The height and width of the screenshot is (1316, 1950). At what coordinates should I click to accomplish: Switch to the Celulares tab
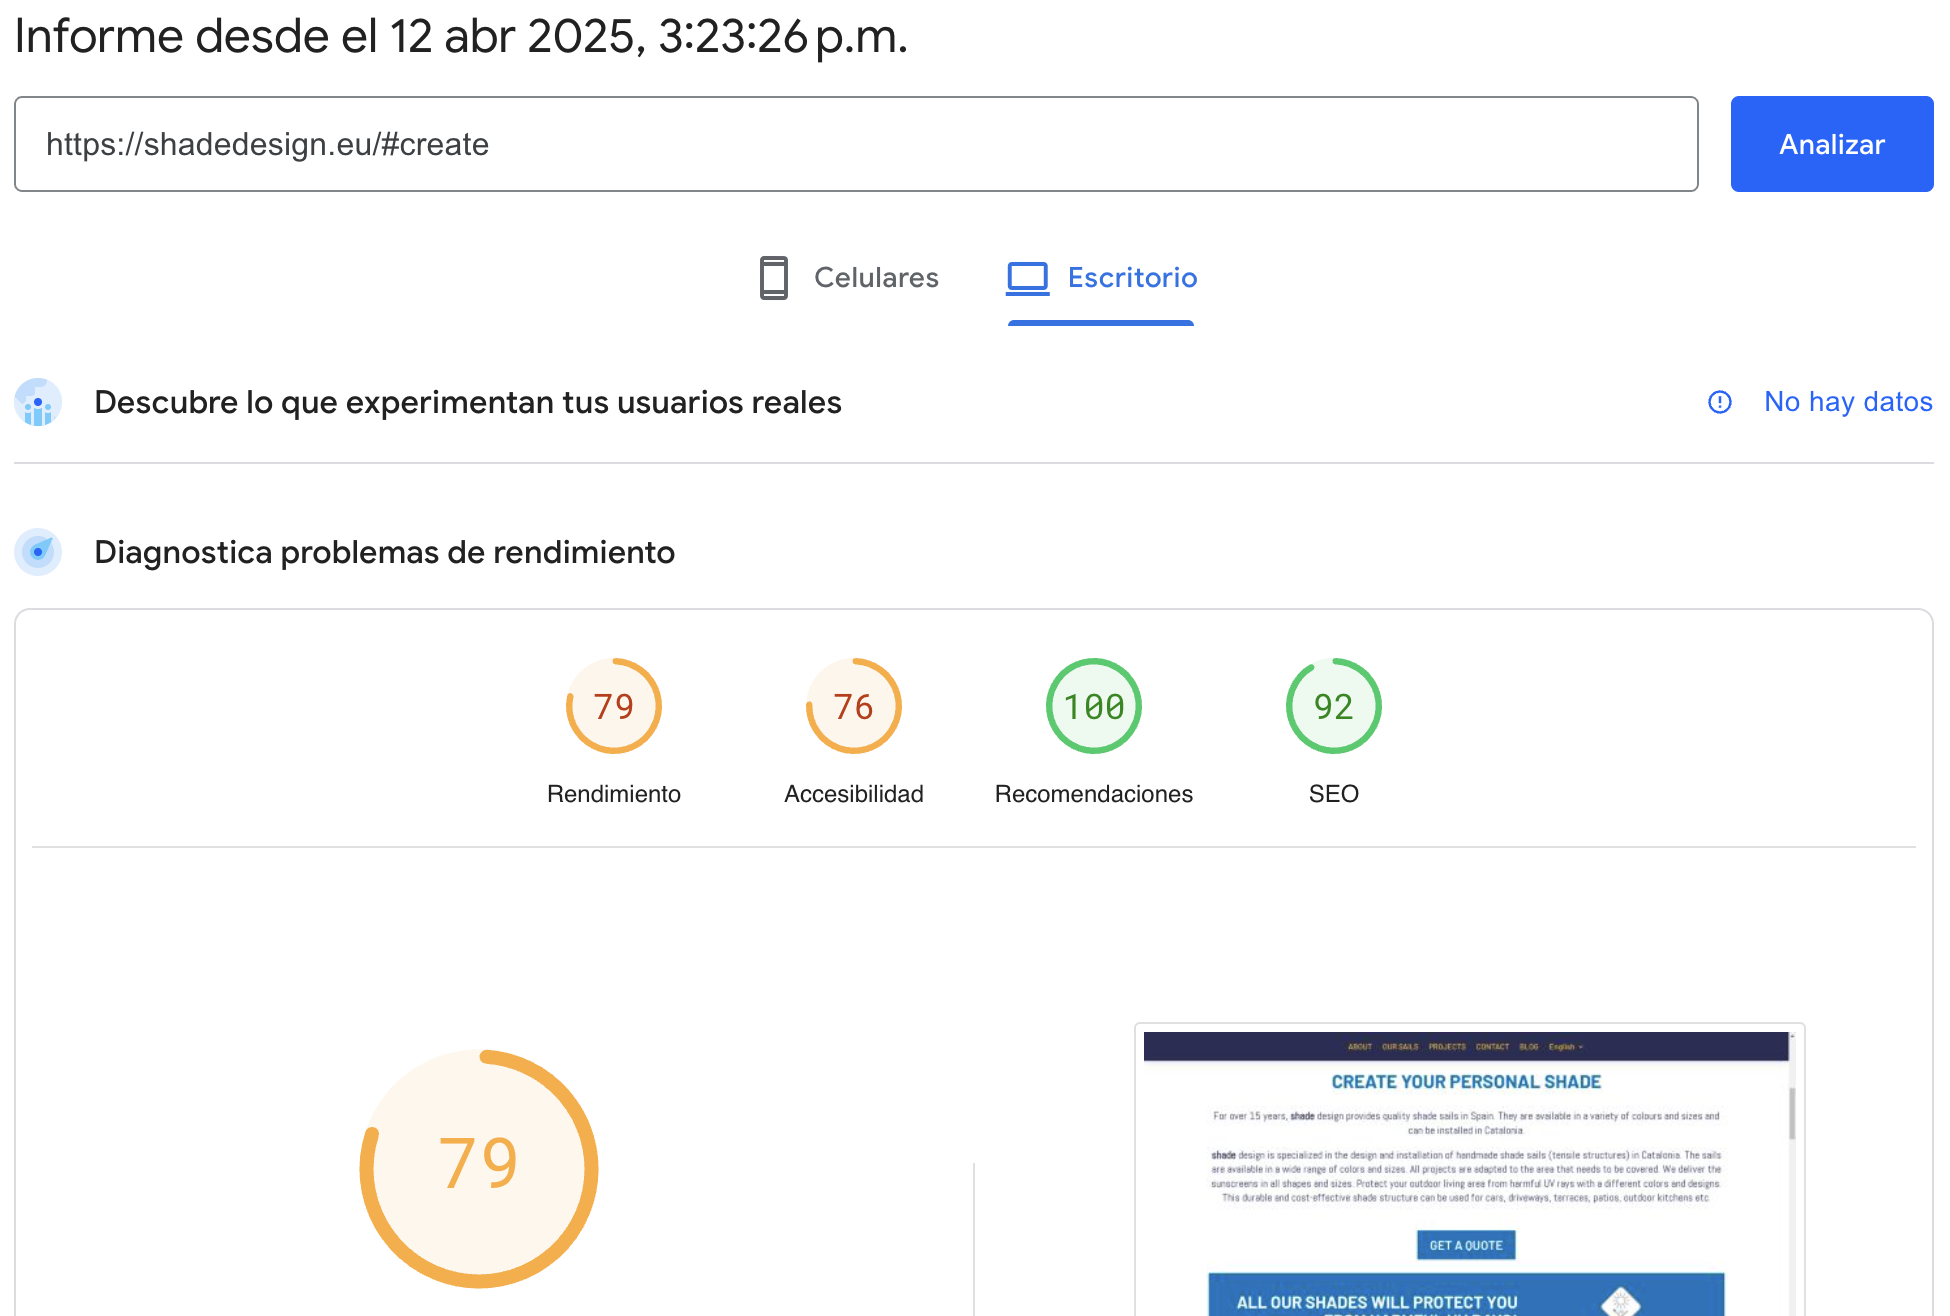click(x=875, y=277)
